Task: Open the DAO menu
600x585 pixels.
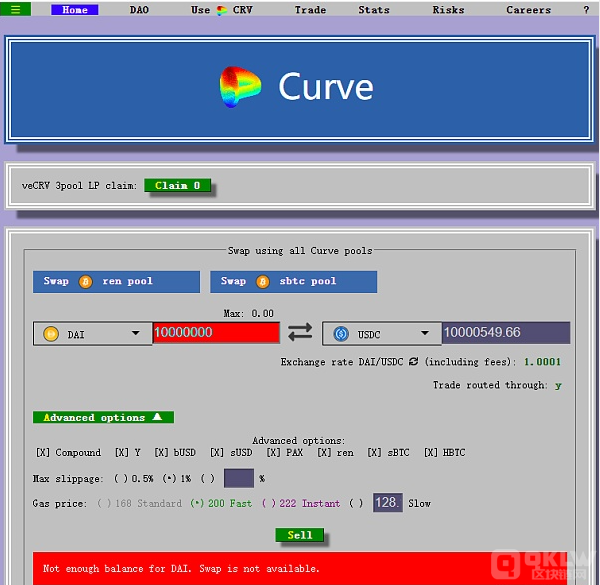Action: click(139, 10)
